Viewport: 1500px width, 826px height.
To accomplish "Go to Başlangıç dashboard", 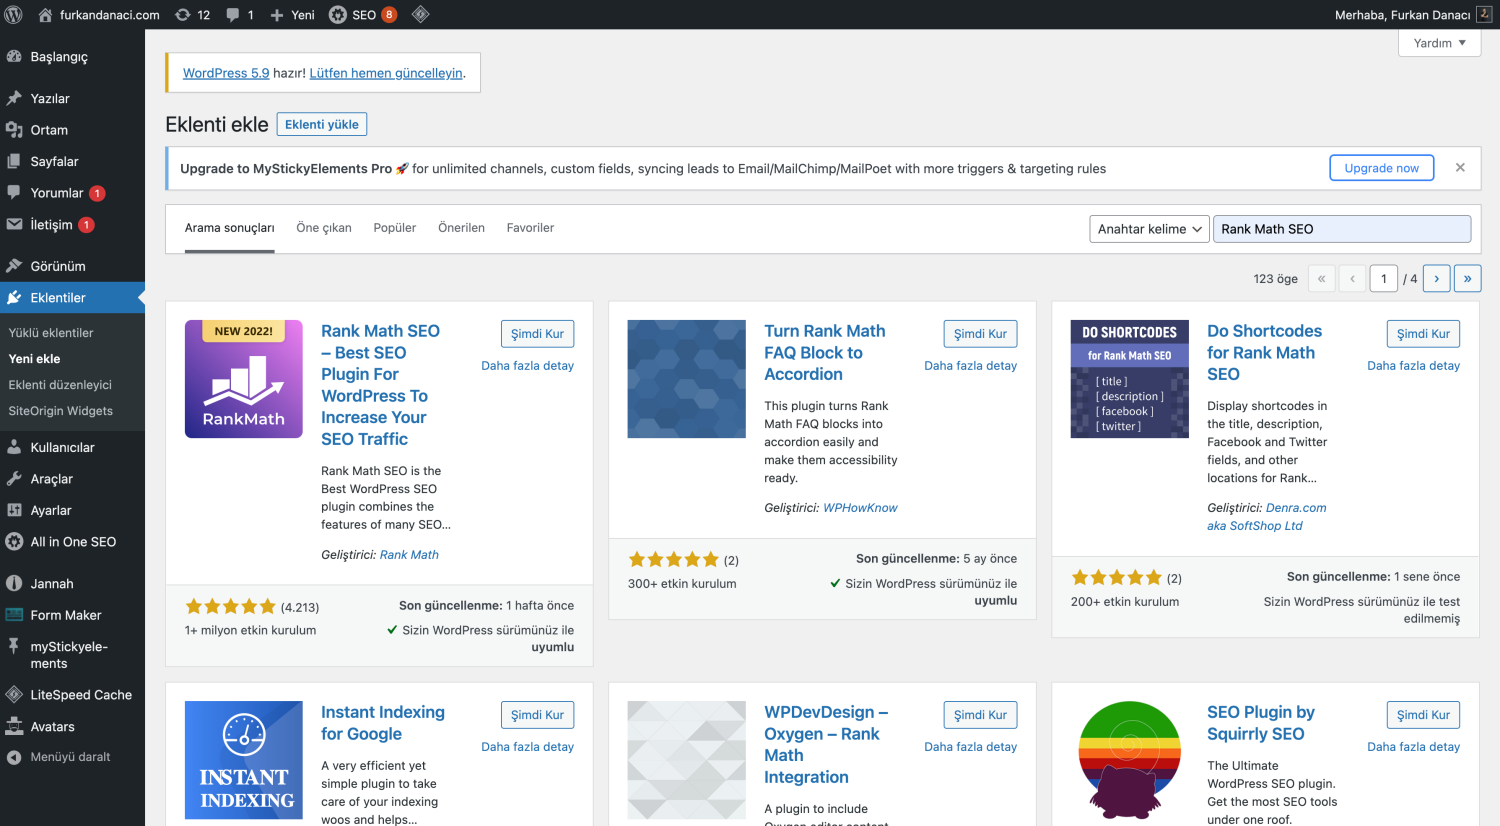I will coord(72,57).
